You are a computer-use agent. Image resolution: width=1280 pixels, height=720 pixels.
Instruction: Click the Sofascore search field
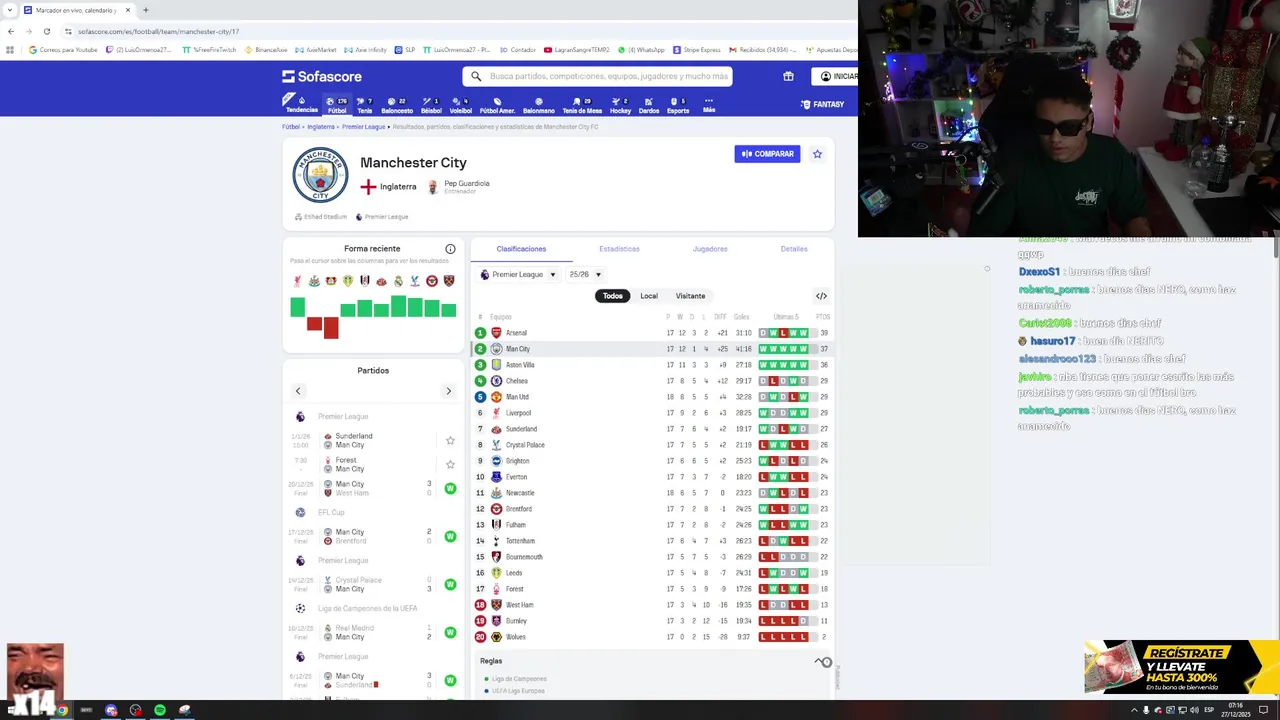pos(597,76)
